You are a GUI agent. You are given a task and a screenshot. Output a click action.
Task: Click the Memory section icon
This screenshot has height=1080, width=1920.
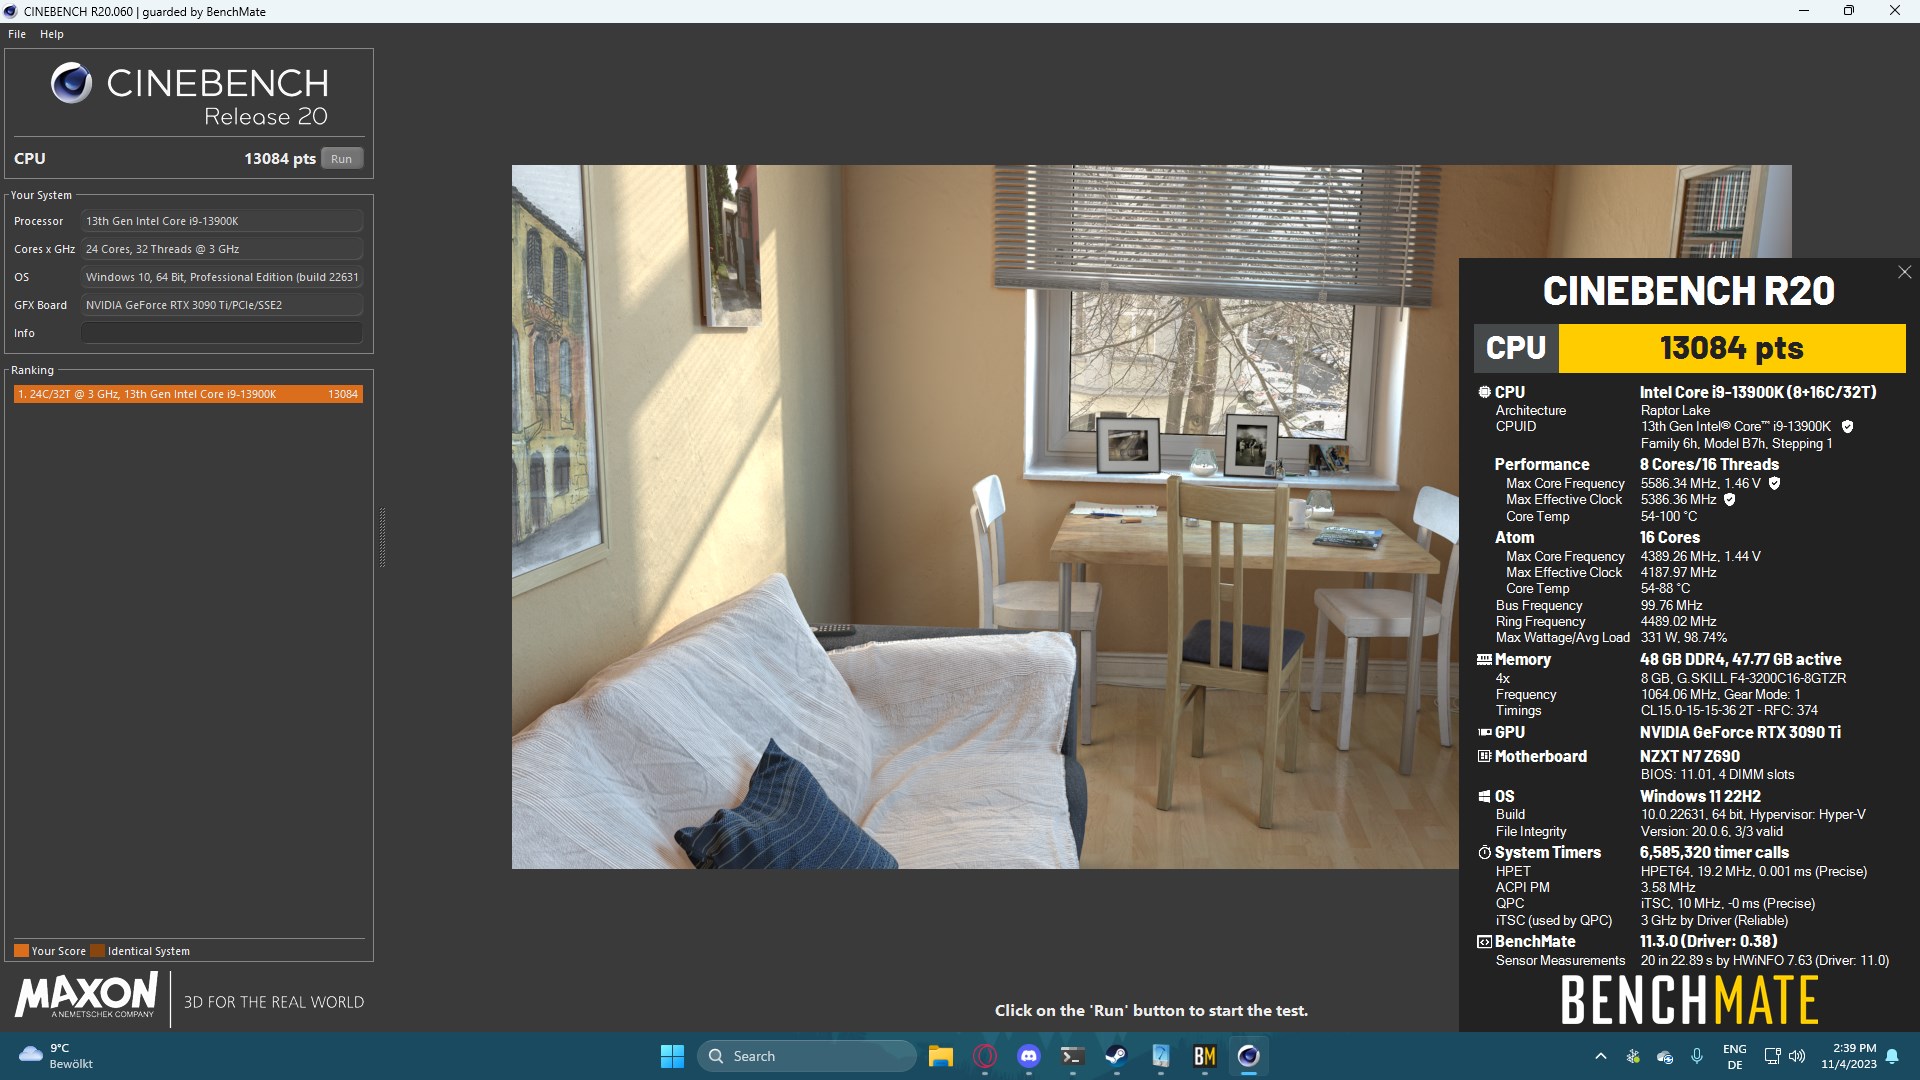point(1484,660)
